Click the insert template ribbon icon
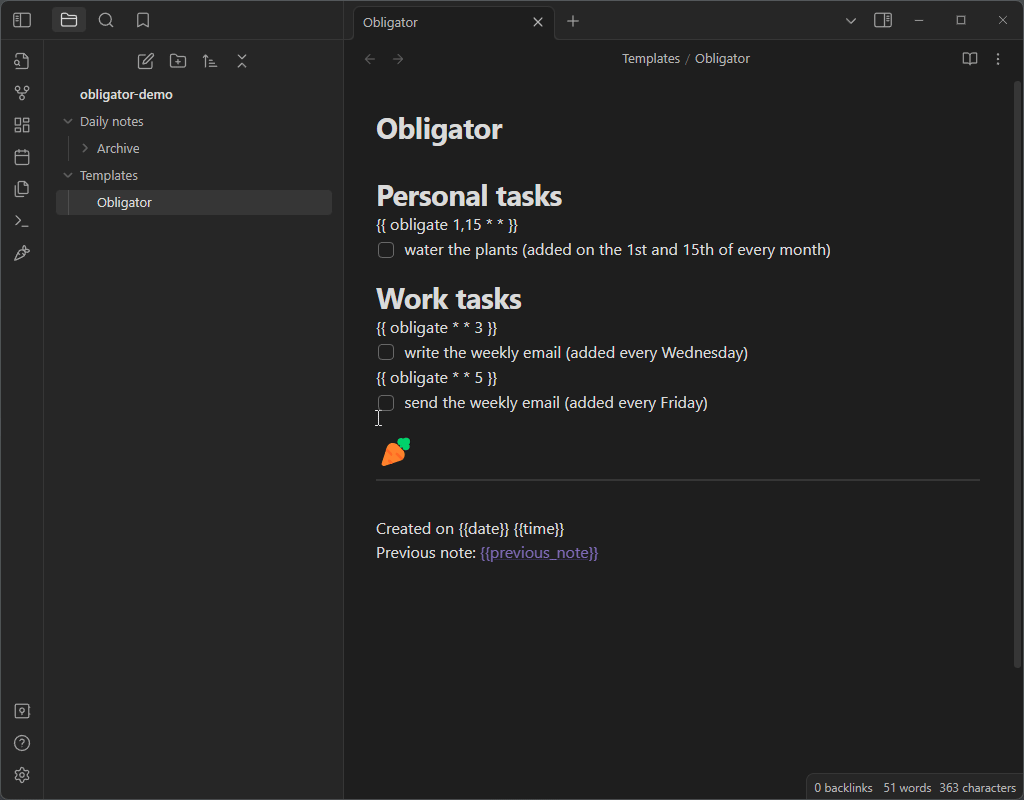The height and width of the screenshot is (800, 1024). [x=22, y=189]
